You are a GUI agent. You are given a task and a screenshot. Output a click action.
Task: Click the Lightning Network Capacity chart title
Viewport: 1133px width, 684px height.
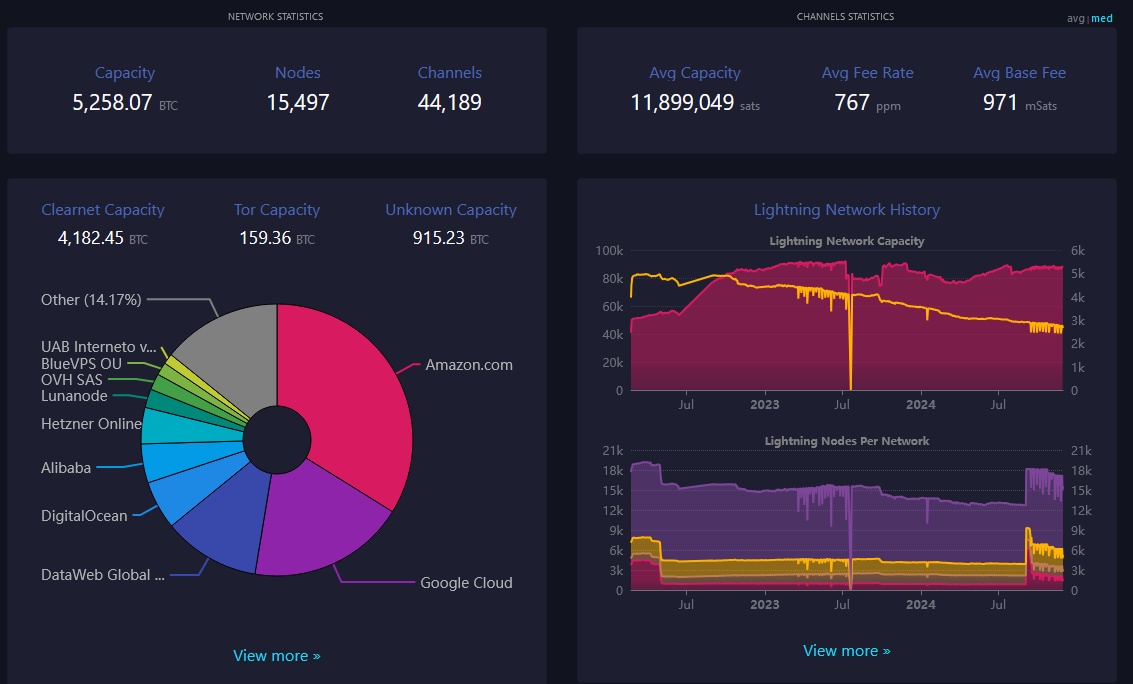tap(846, 241)
